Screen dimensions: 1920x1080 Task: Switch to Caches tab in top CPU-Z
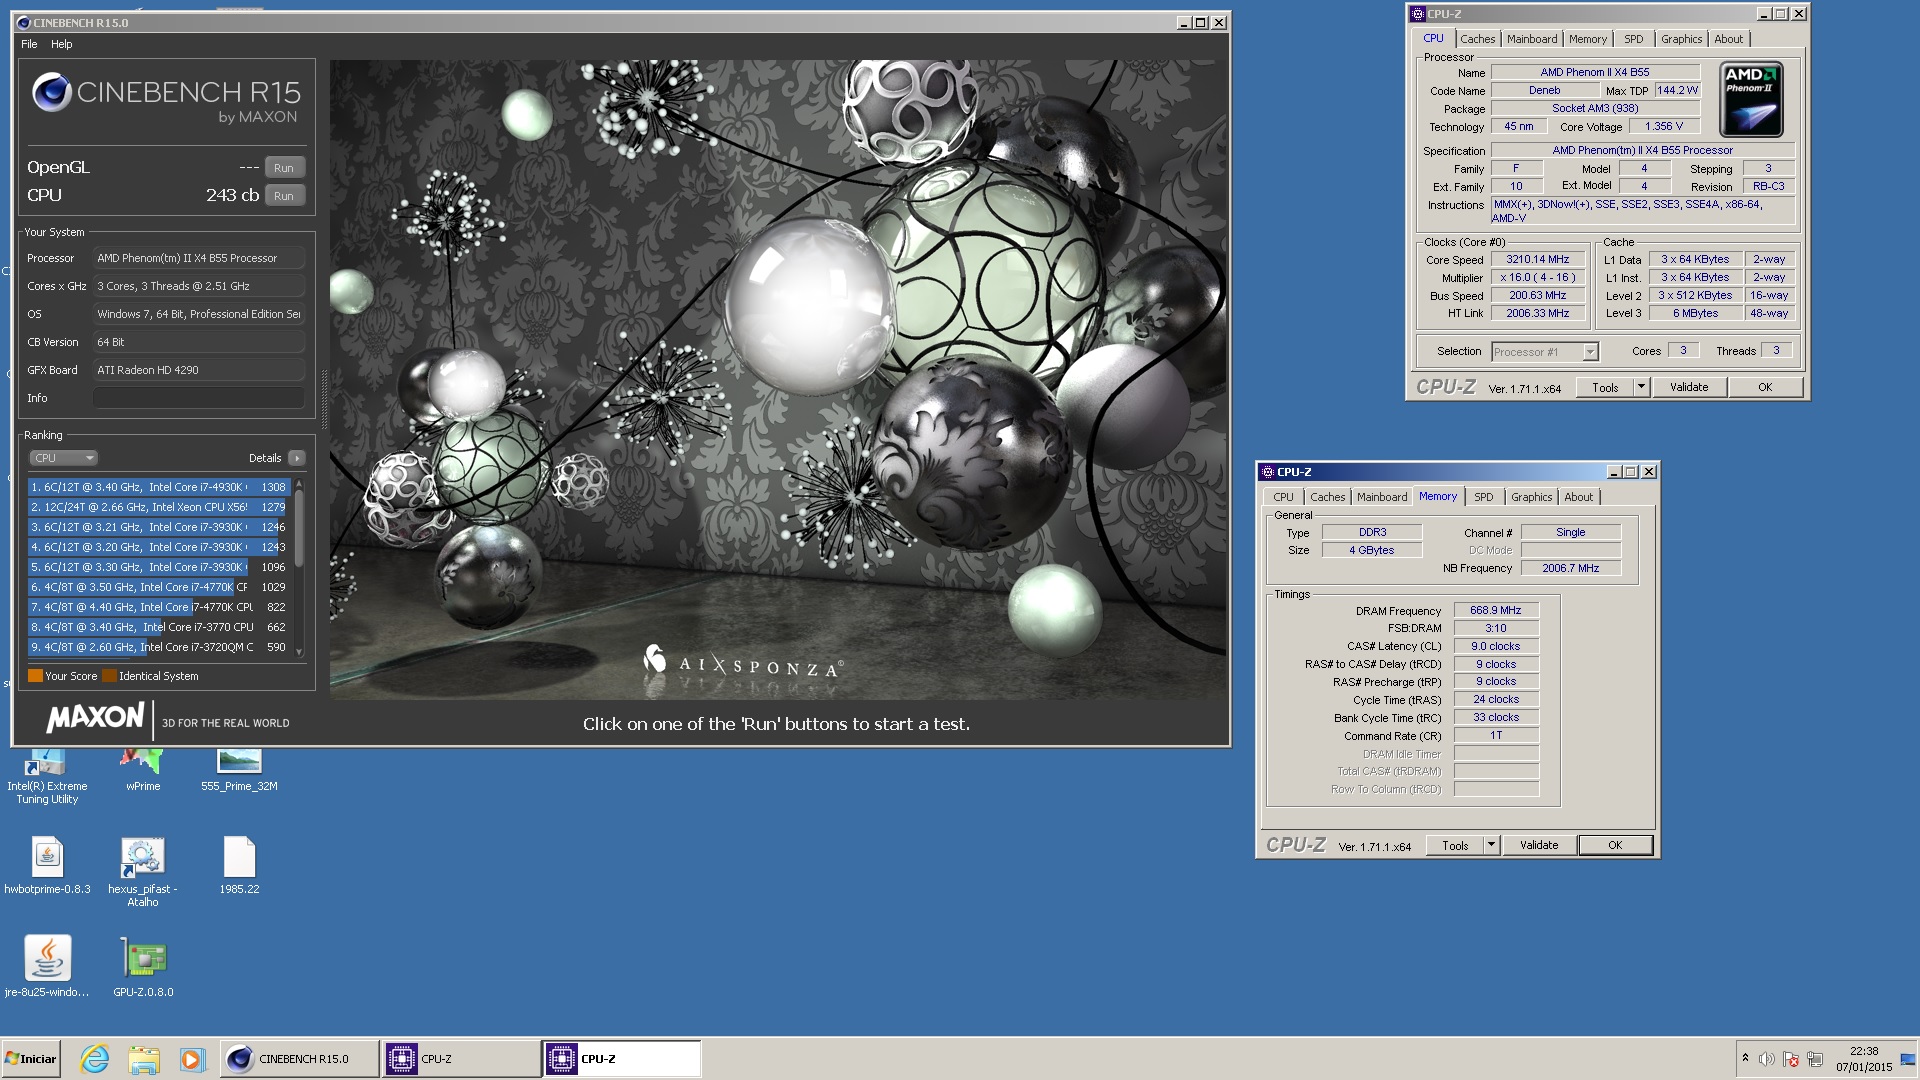pyautogui.click(x=1477, y=39)
